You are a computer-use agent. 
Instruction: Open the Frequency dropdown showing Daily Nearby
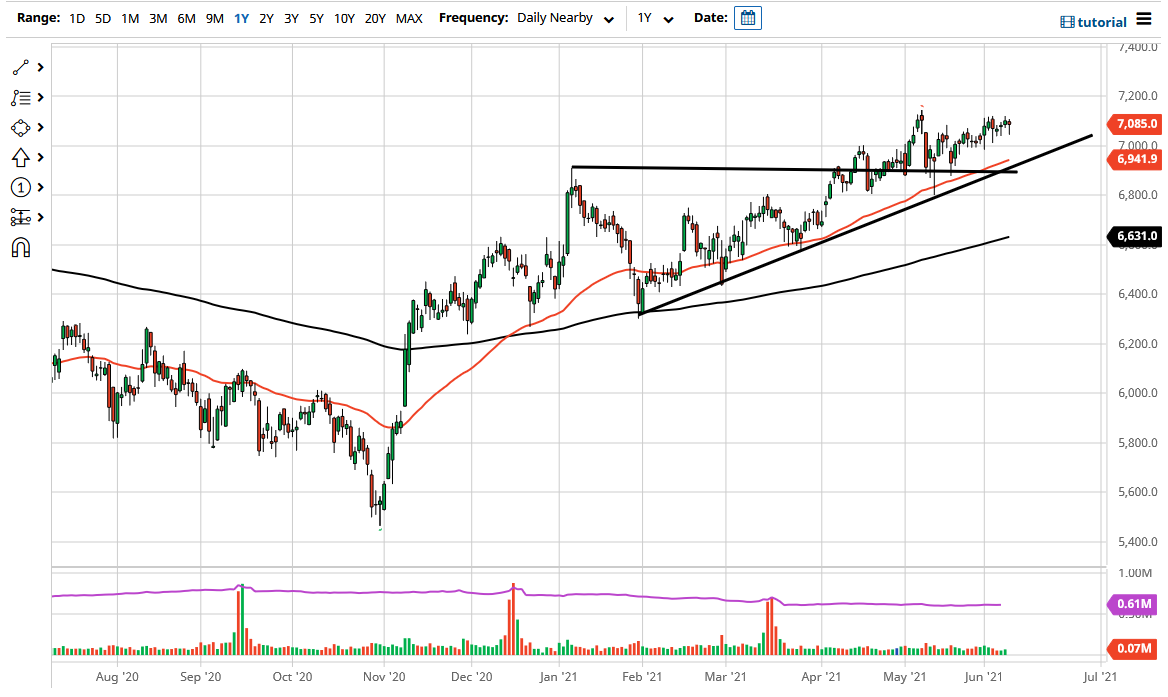point(565,18)
